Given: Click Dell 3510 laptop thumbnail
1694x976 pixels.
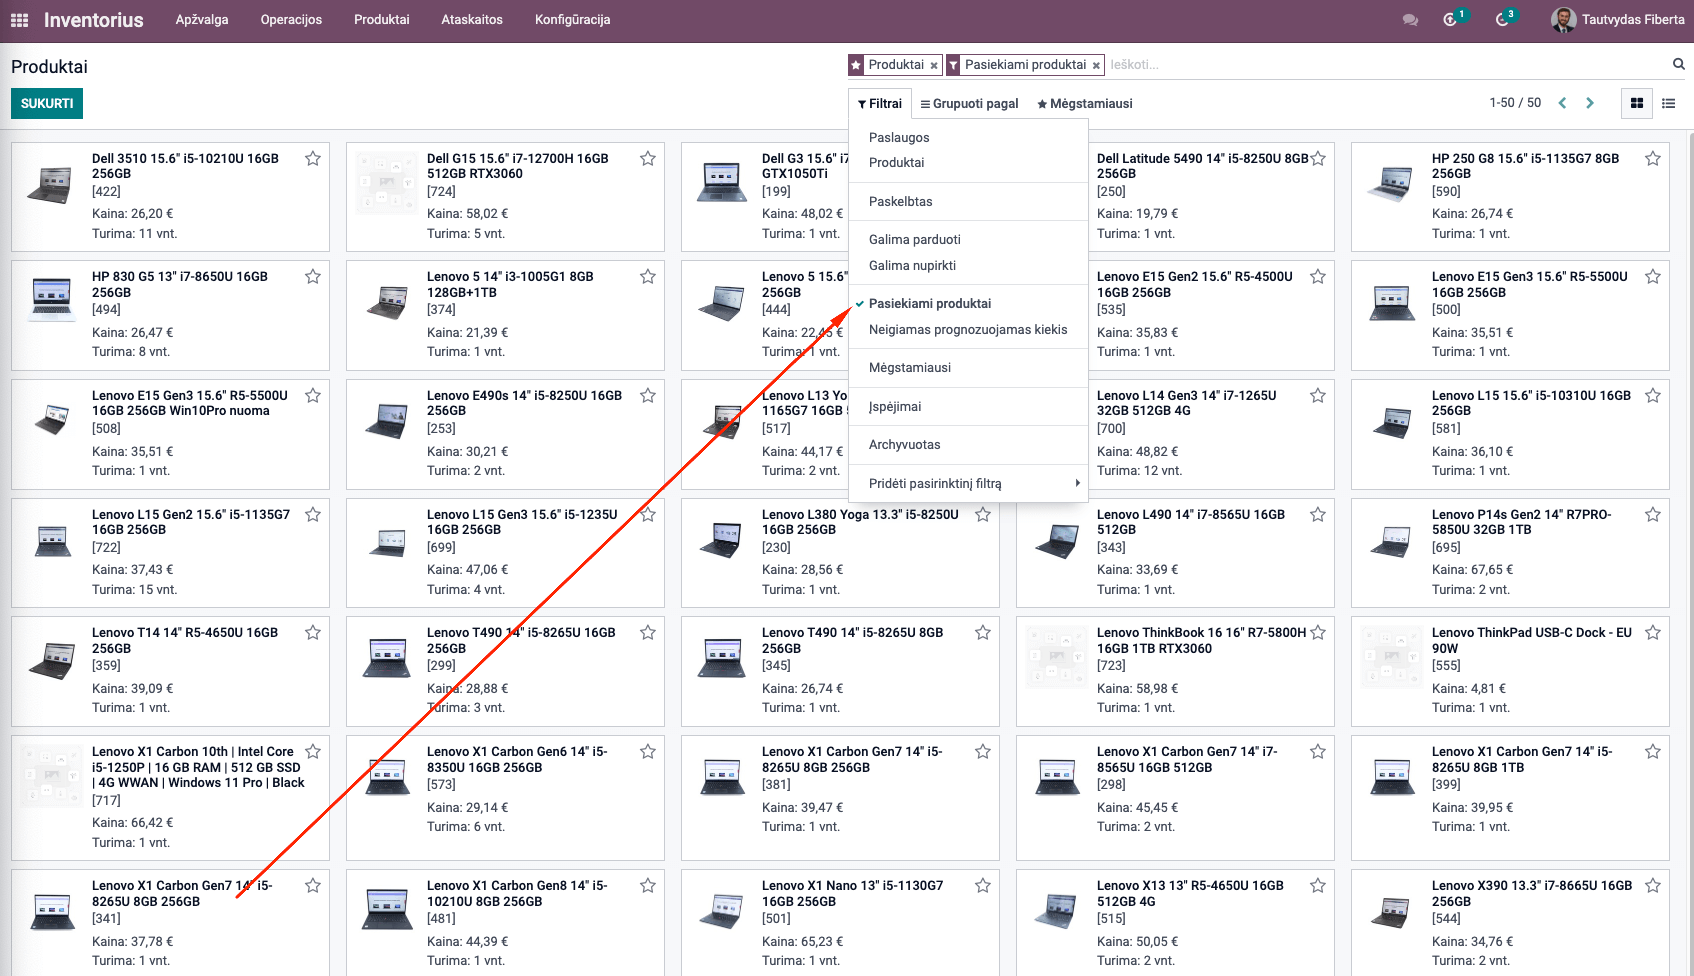Looking at the screenshot, I should 51,184.
